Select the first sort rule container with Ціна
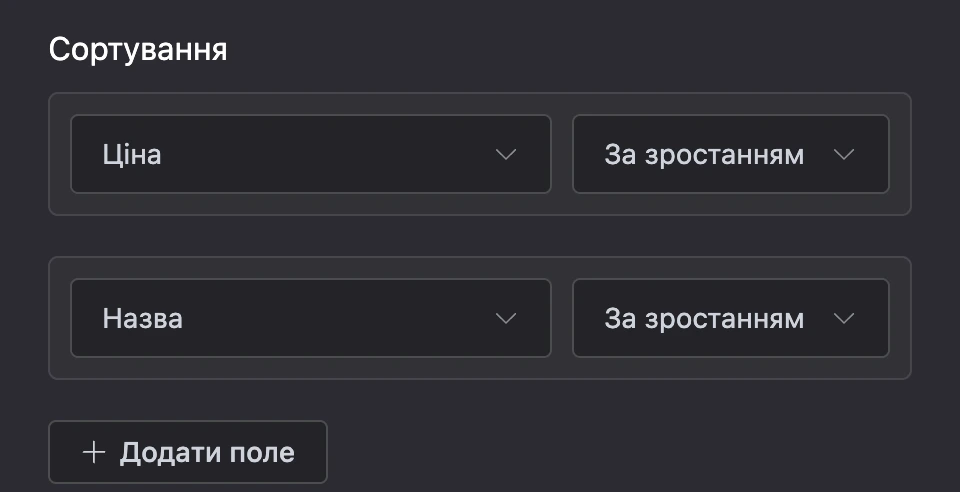This screenshot has width=960, height=492. (480, 154)
